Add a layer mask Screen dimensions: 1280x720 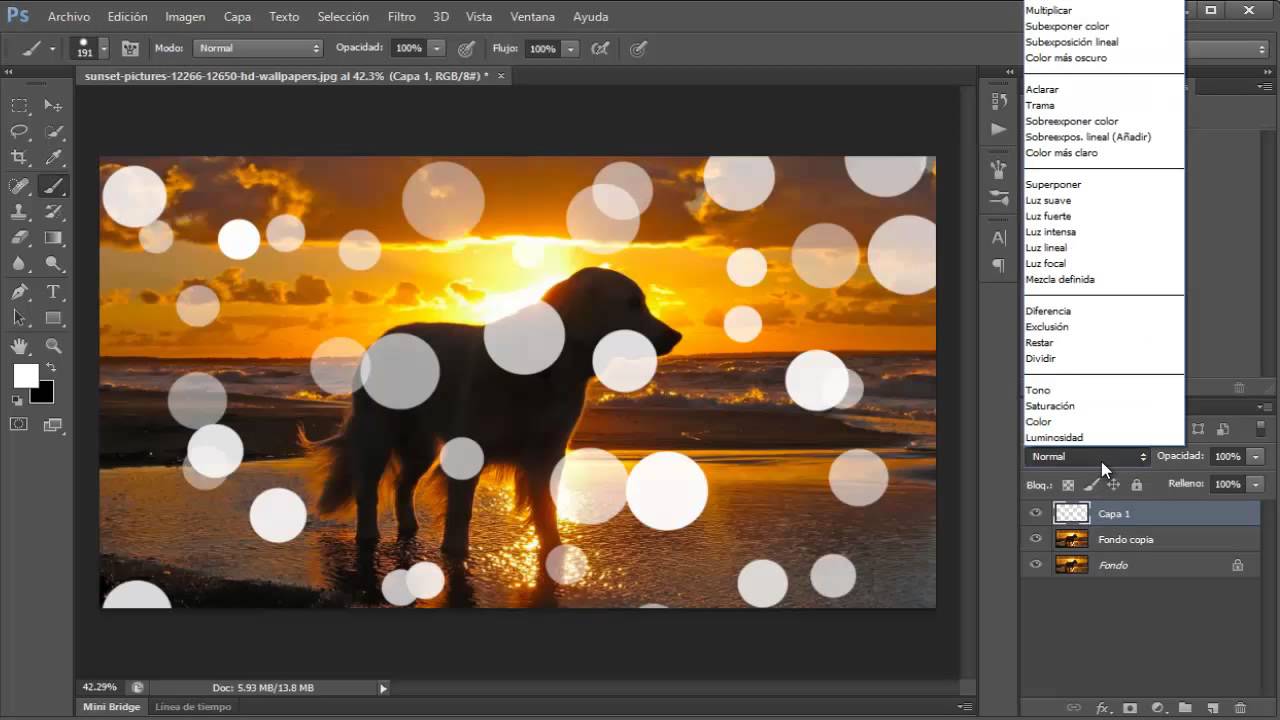(1130, 707)
